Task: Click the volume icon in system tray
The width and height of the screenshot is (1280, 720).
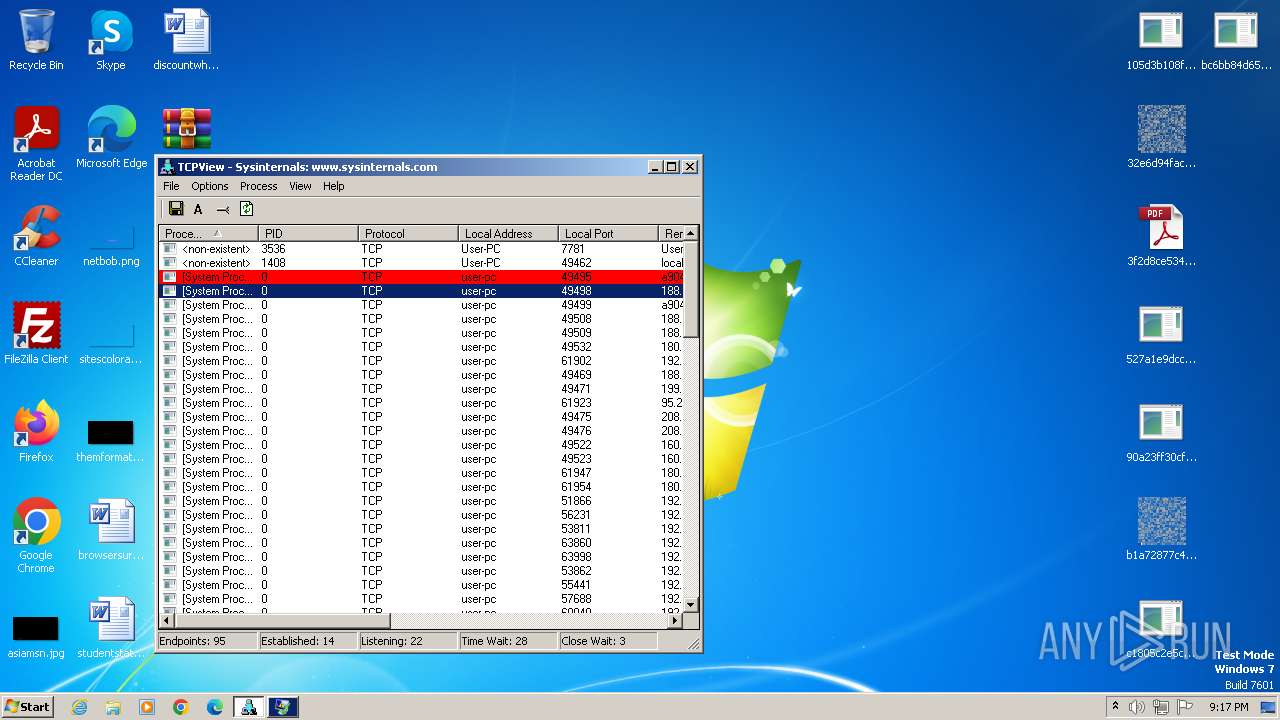Action: [x=1137, y=707]
